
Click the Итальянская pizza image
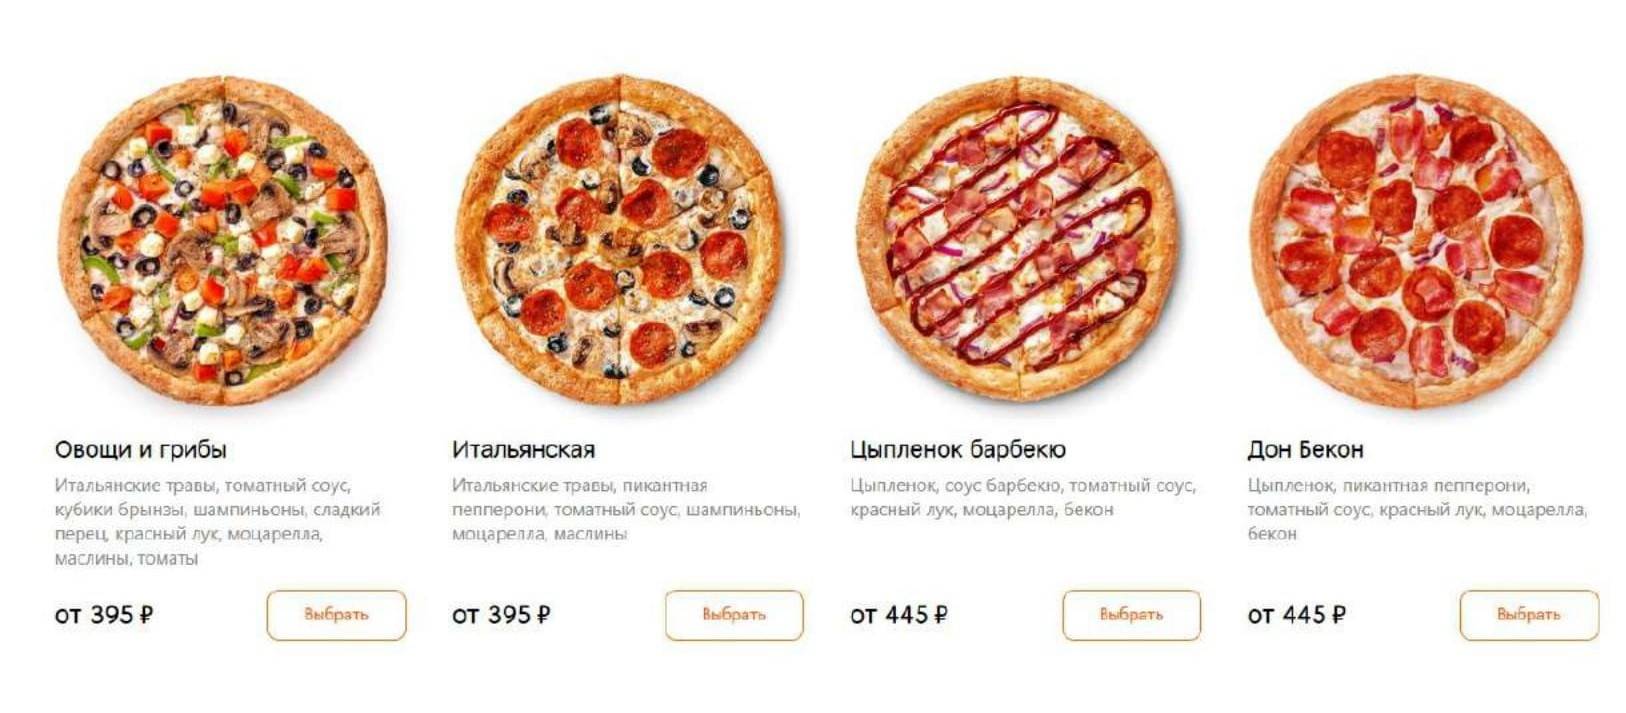point(619,240)
